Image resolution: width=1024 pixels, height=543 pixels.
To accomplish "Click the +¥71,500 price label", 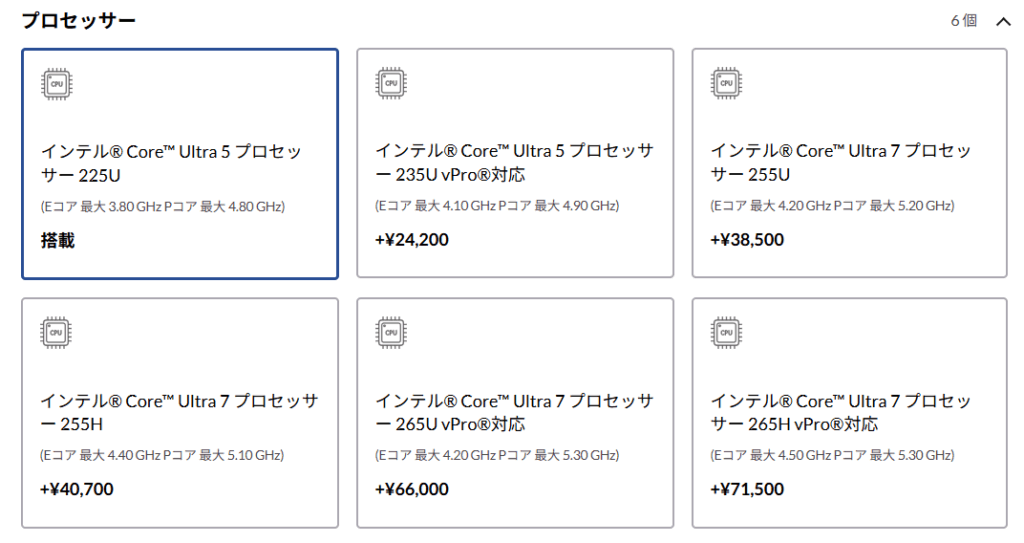I will 747,489.
